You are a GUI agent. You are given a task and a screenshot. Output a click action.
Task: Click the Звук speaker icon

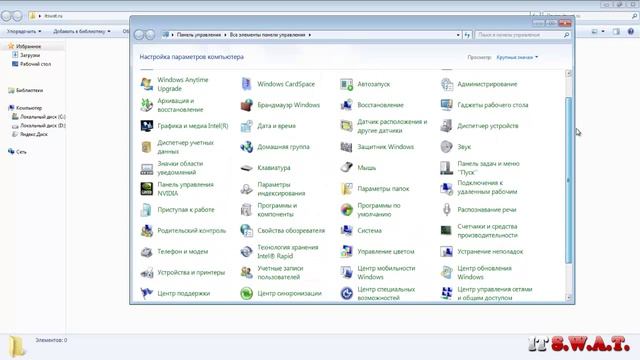pyautogui.click(x=447, y=147)
